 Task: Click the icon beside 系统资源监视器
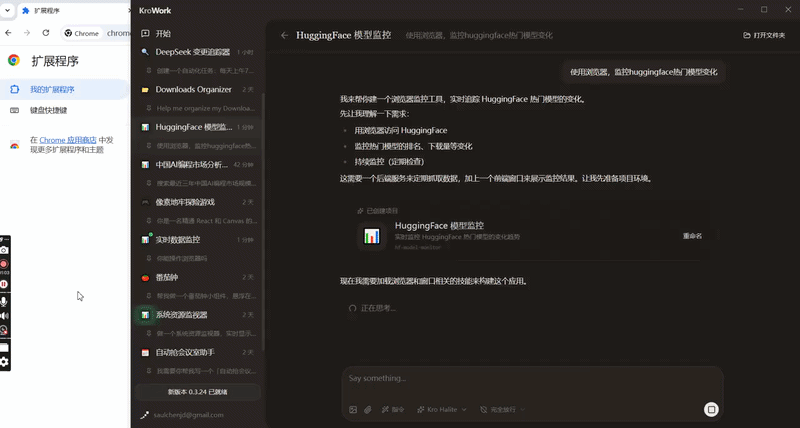coord(145,315)
